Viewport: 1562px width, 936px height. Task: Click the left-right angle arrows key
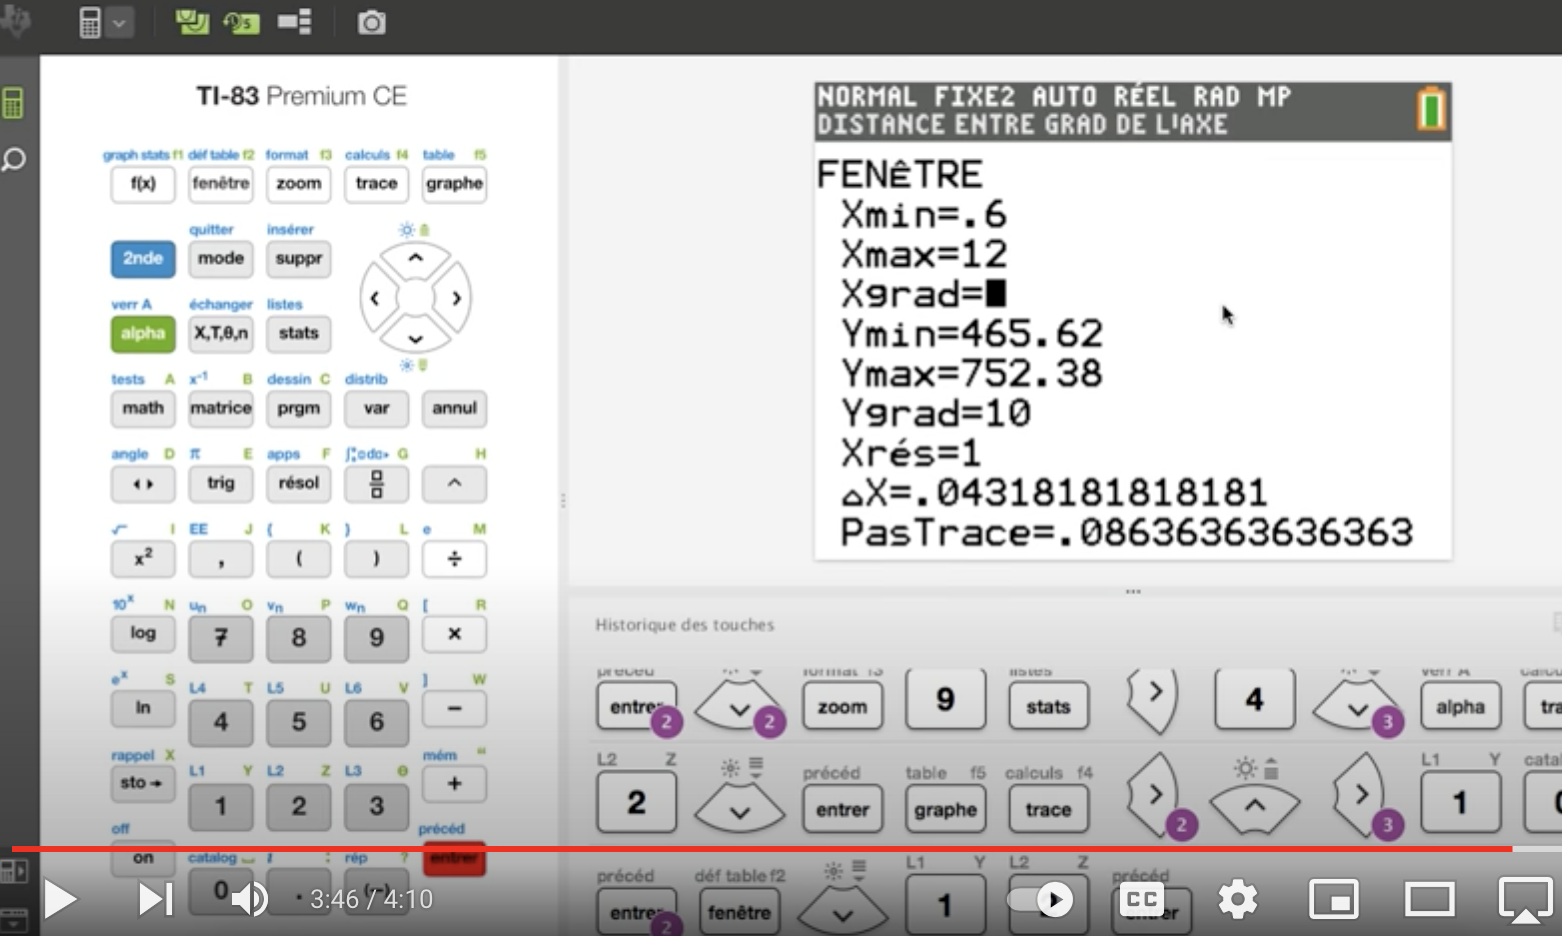coord(143,484)
